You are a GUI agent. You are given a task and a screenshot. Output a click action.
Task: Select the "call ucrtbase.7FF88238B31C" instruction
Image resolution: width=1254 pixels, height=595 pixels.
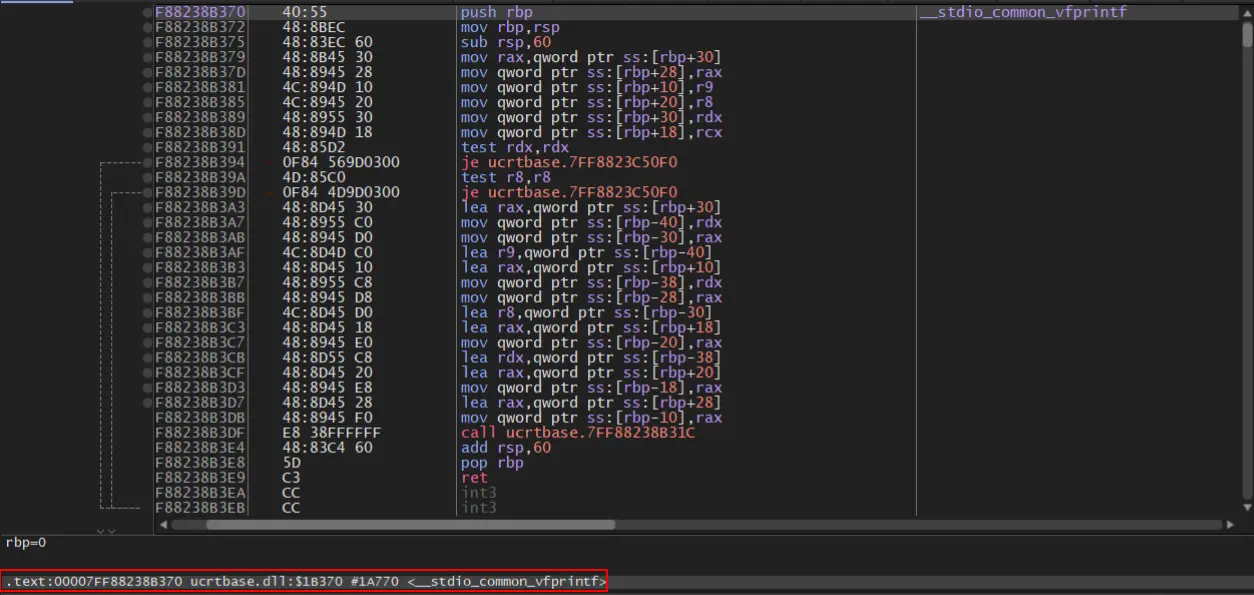578,432
